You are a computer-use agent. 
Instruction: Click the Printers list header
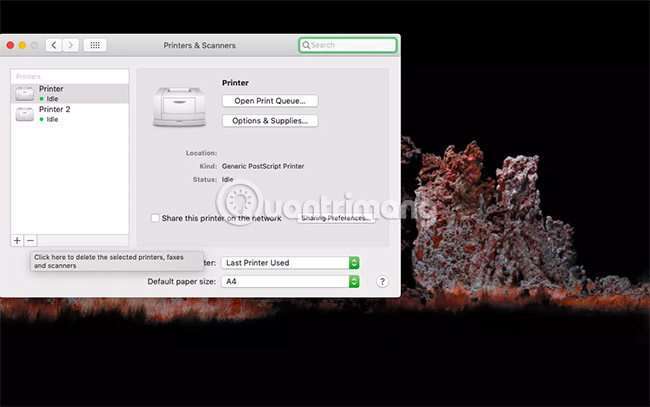(29, 77)
